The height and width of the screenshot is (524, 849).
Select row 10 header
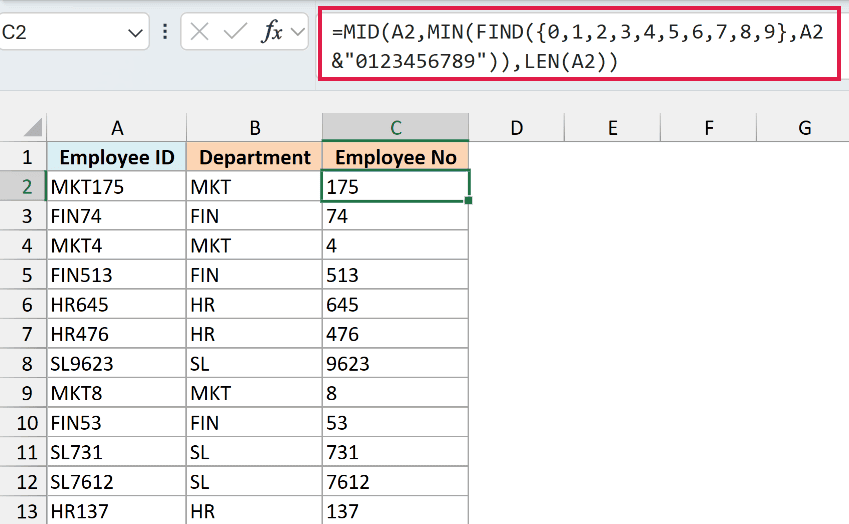click(23, 423)
